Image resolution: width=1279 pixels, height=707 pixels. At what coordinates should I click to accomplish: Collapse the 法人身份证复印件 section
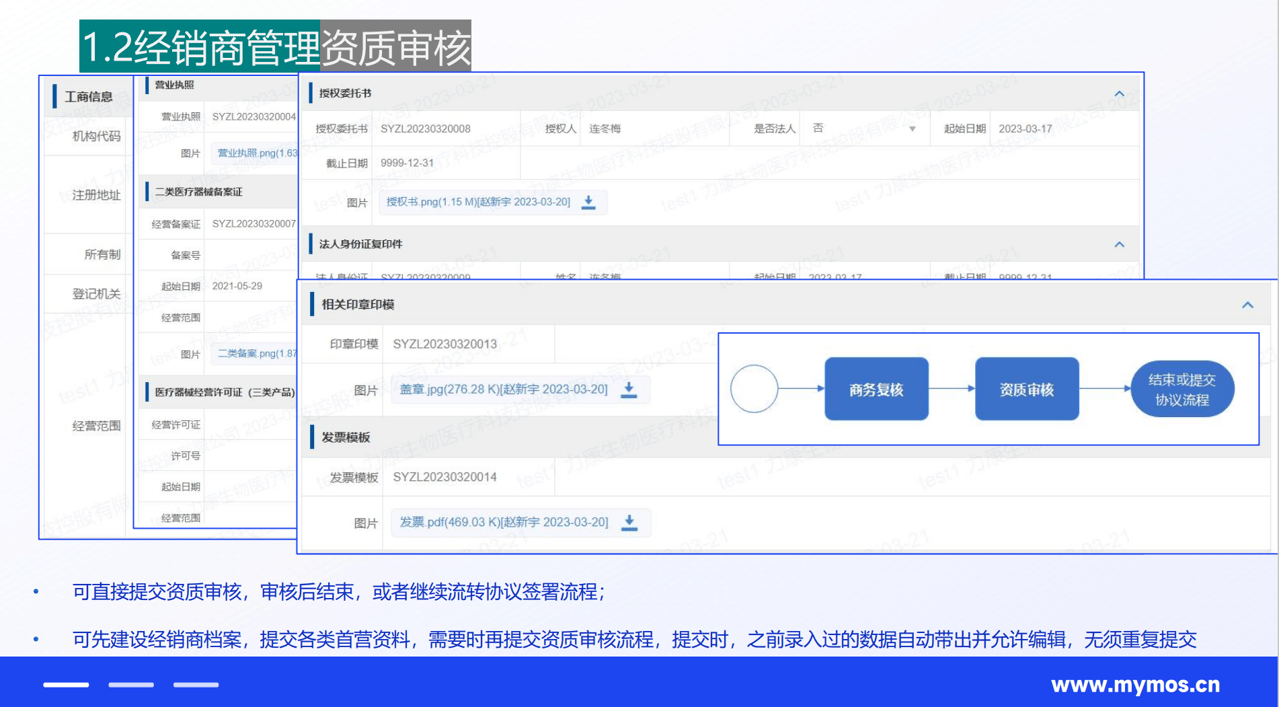click(1118, 244)
